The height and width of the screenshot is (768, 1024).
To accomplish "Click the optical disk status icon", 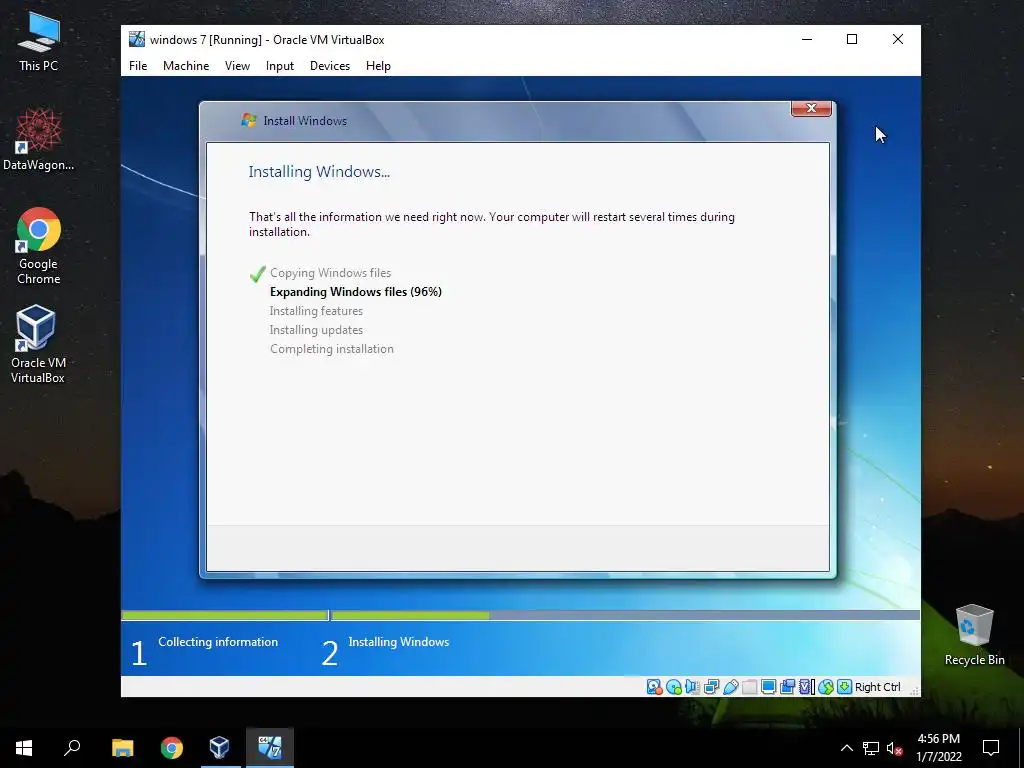I will click(x=674, y=687).
